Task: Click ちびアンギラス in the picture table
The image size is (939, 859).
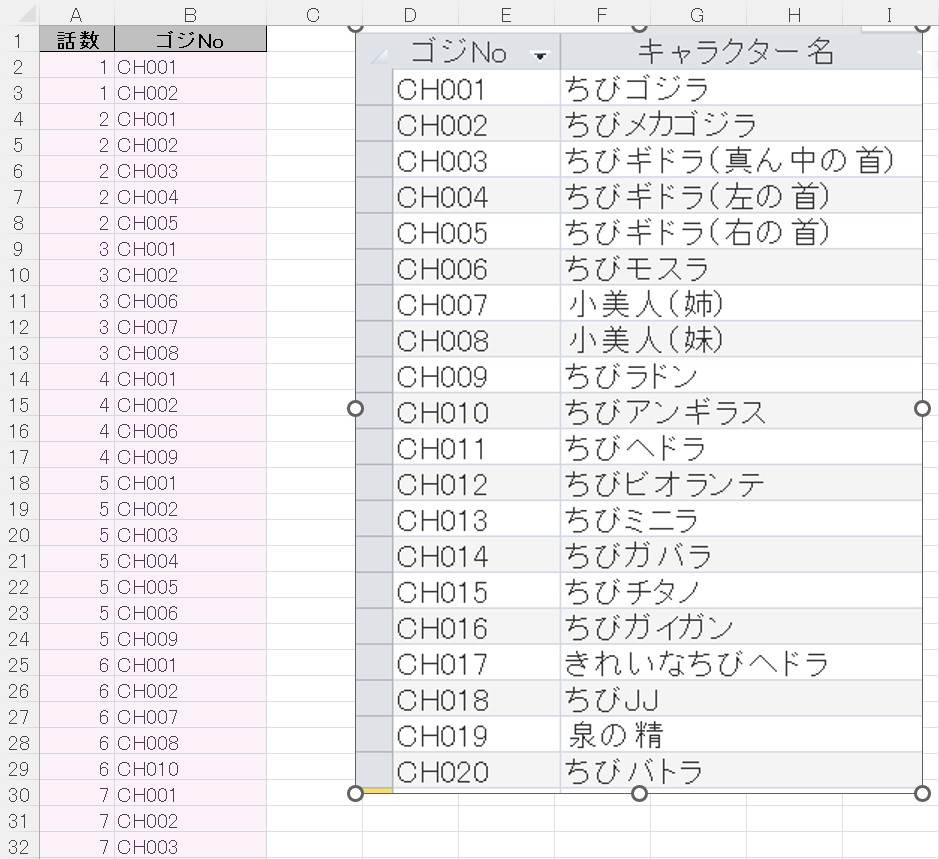Action: coord(665,412)
